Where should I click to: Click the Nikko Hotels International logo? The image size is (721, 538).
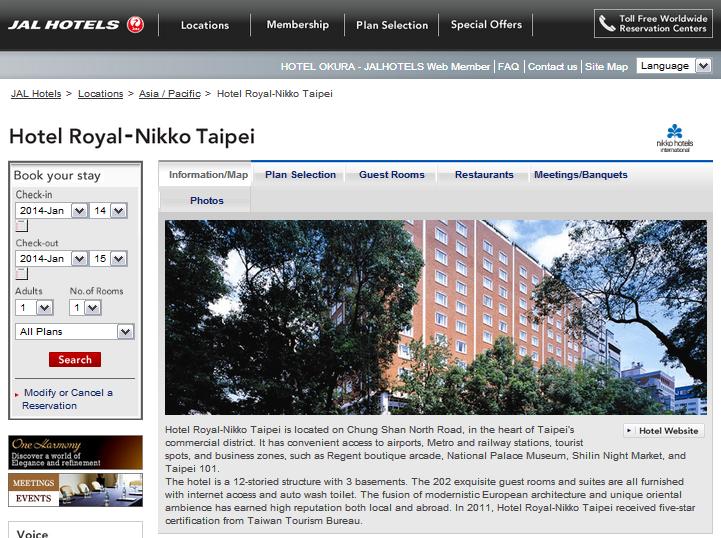[675, 137]
